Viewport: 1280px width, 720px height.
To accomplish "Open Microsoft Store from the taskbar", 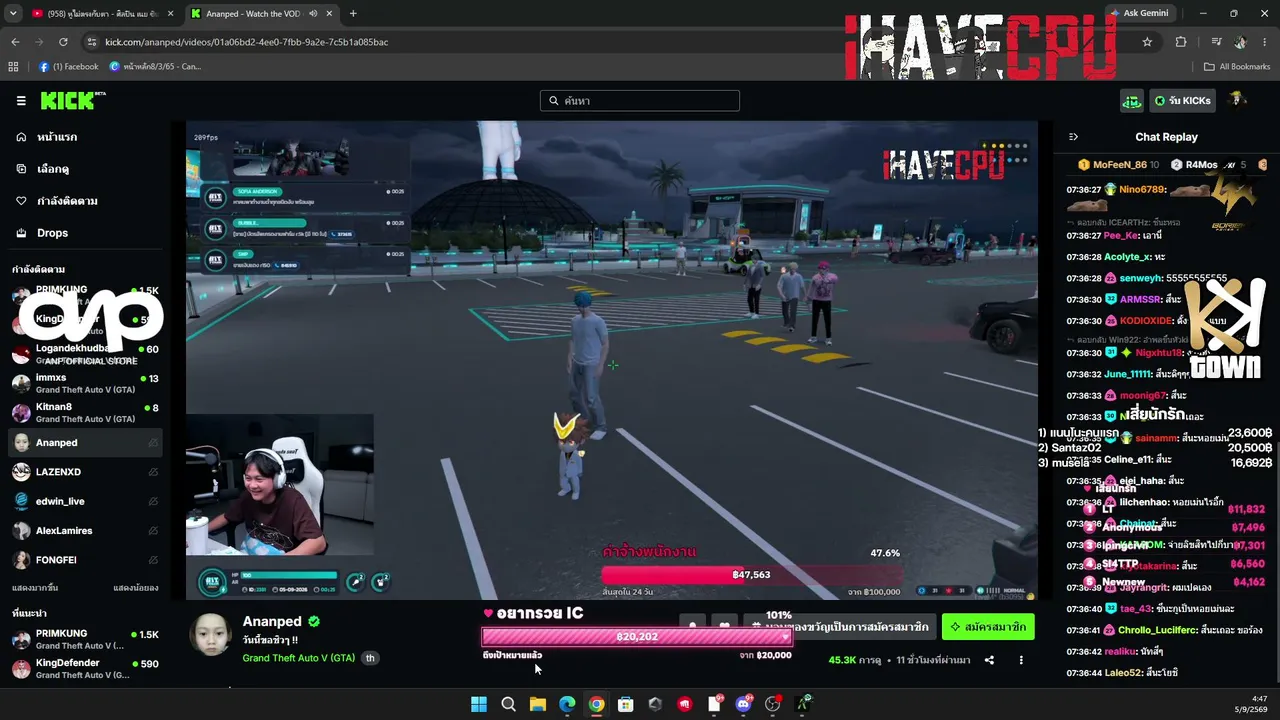I will tap(626, 704).
